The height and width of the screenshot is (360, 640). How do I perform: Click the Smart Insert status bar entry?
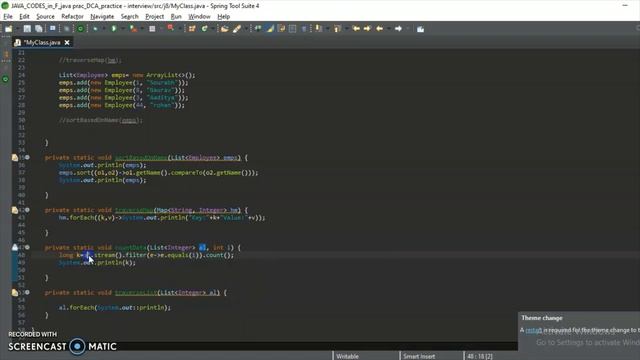419,356
